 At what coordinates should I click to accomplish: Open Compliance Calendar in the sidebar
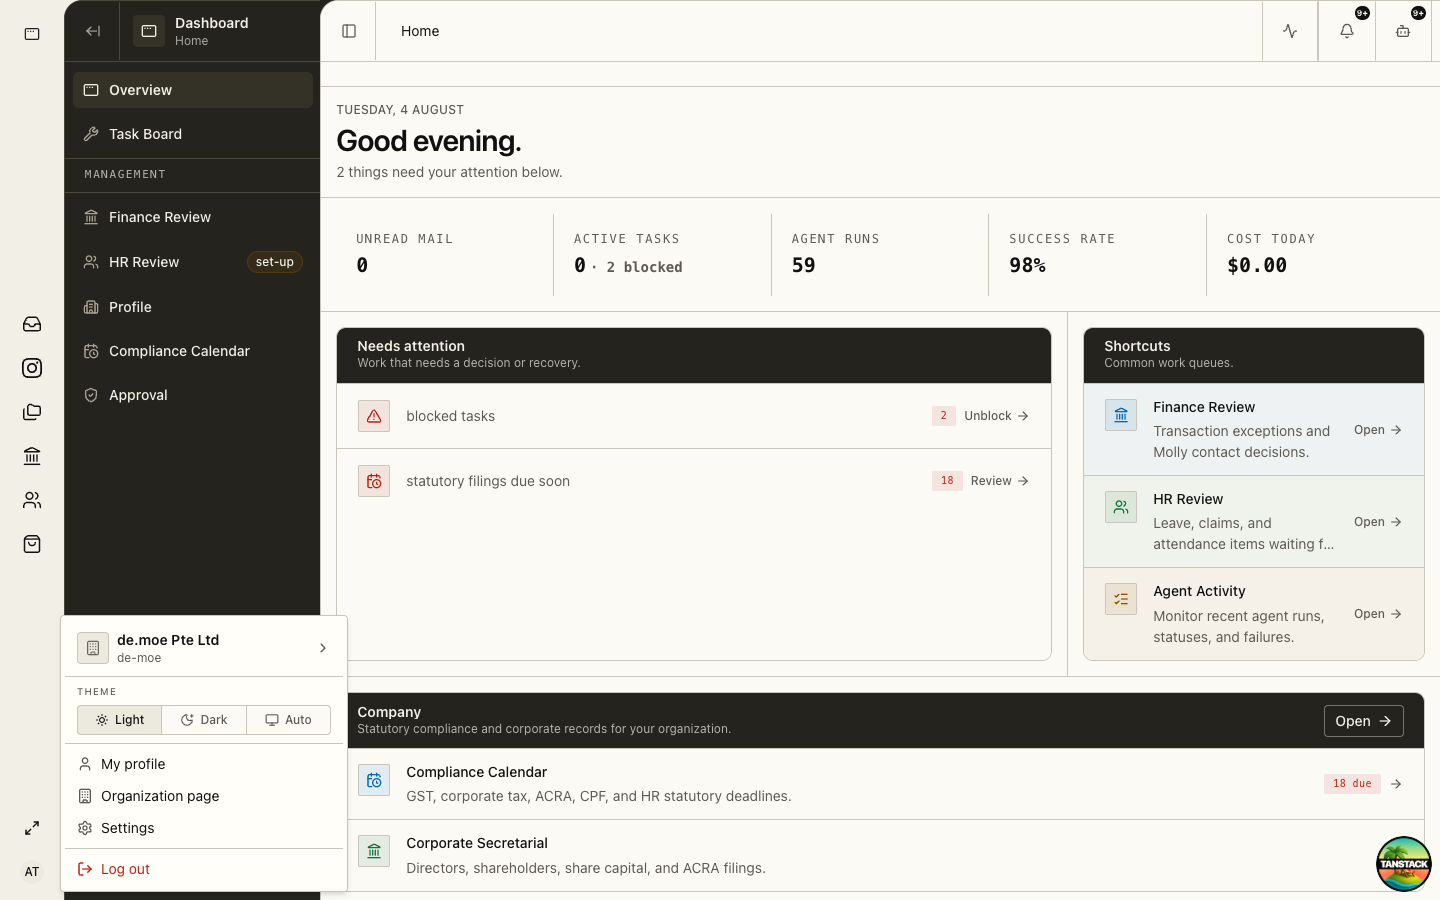pos(193,351)
